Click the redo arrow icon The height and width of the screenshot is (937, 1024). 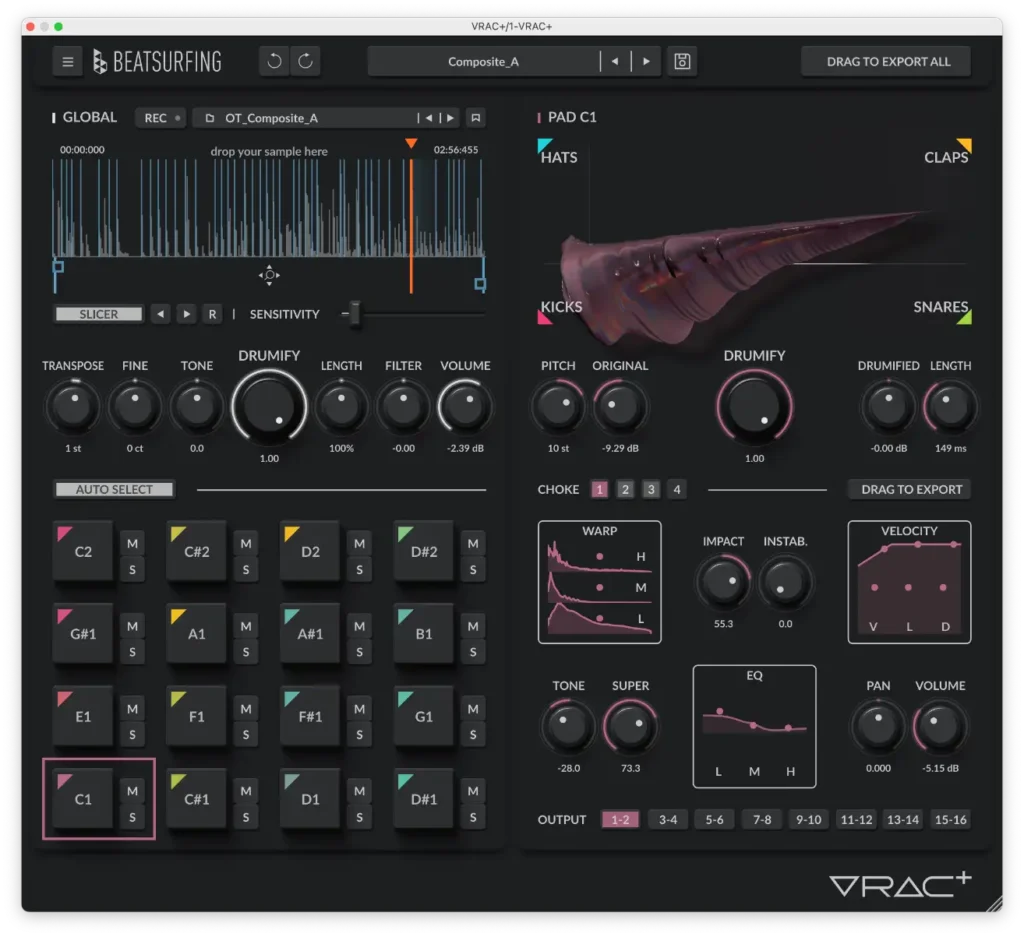305,61
